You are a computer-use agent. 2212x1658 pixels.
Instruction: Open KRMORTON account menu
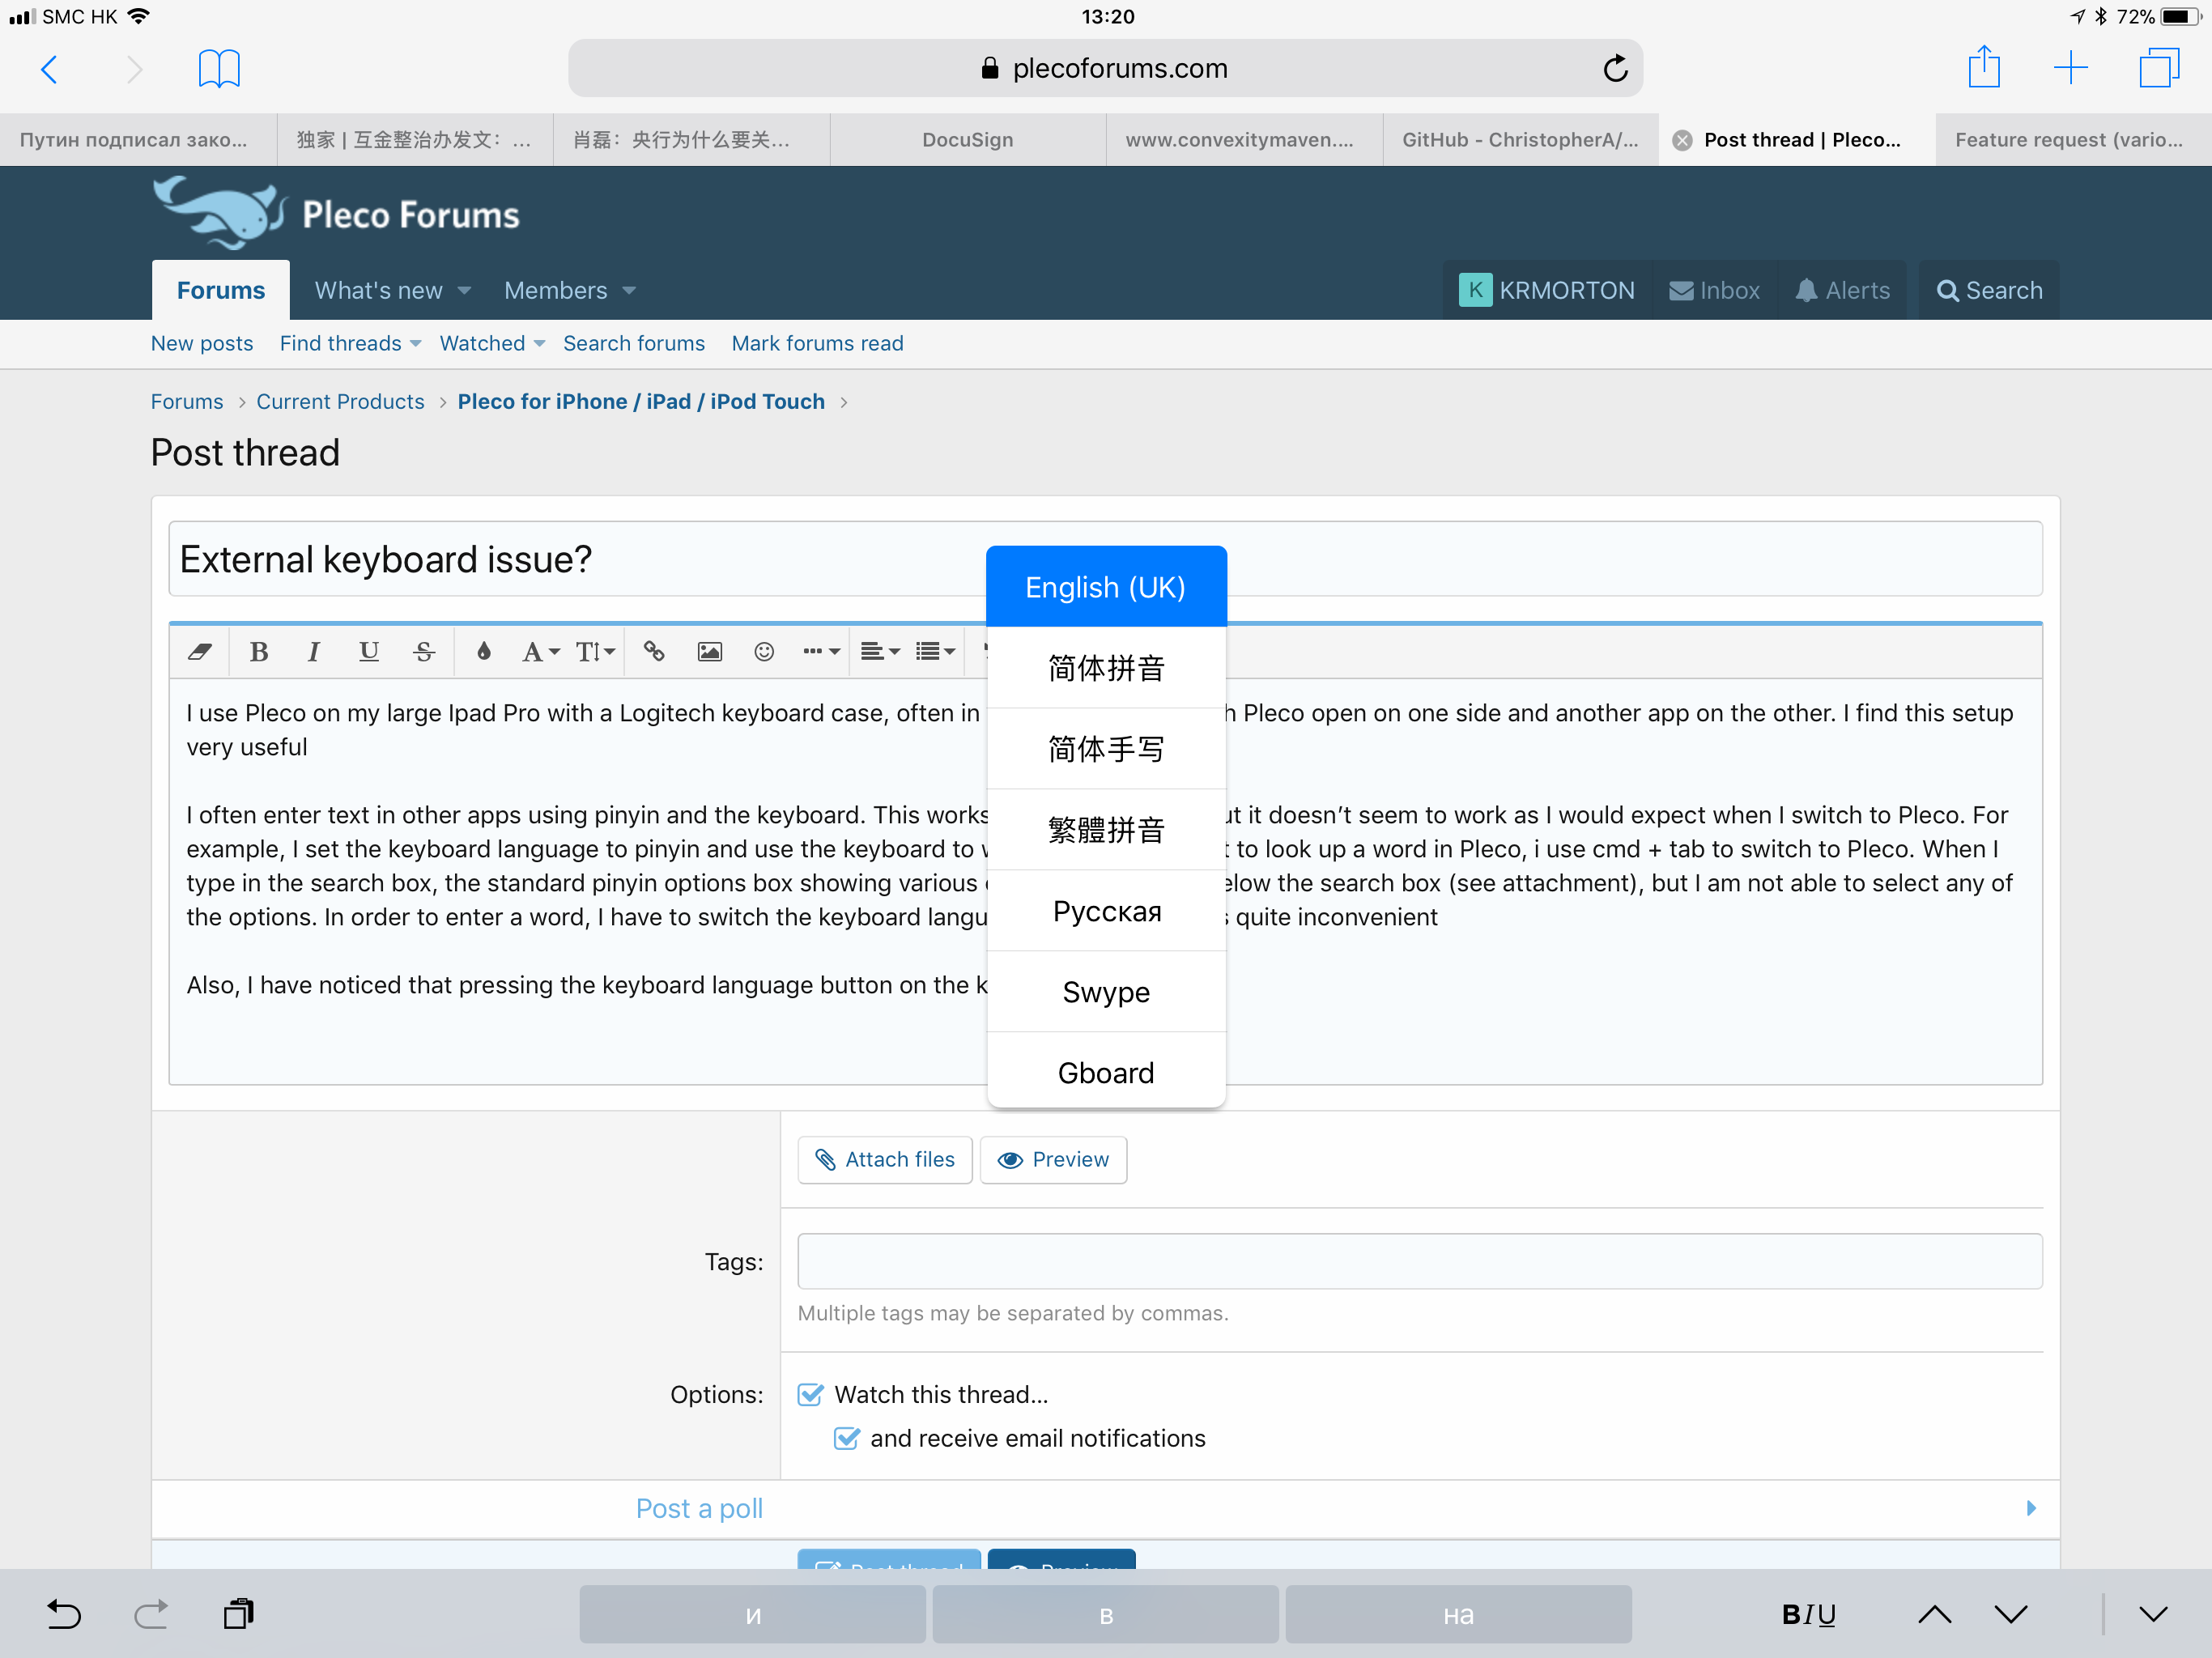coord(1548,290)
